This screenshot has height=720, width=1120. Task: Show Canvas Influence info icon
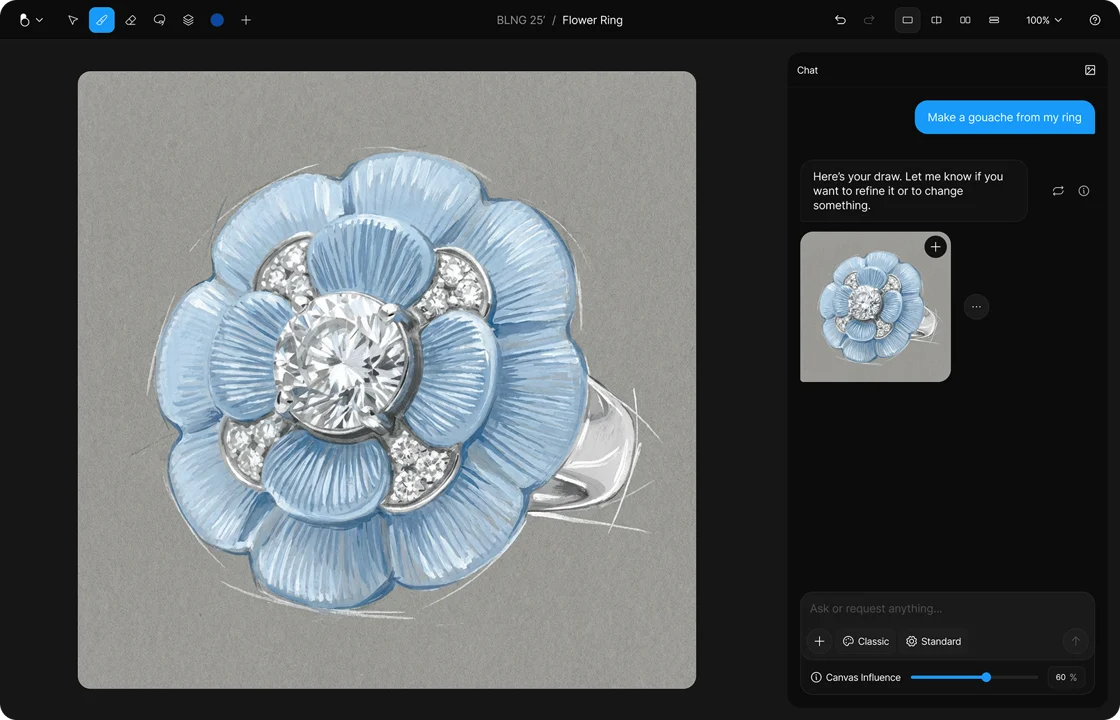(816, 677)
